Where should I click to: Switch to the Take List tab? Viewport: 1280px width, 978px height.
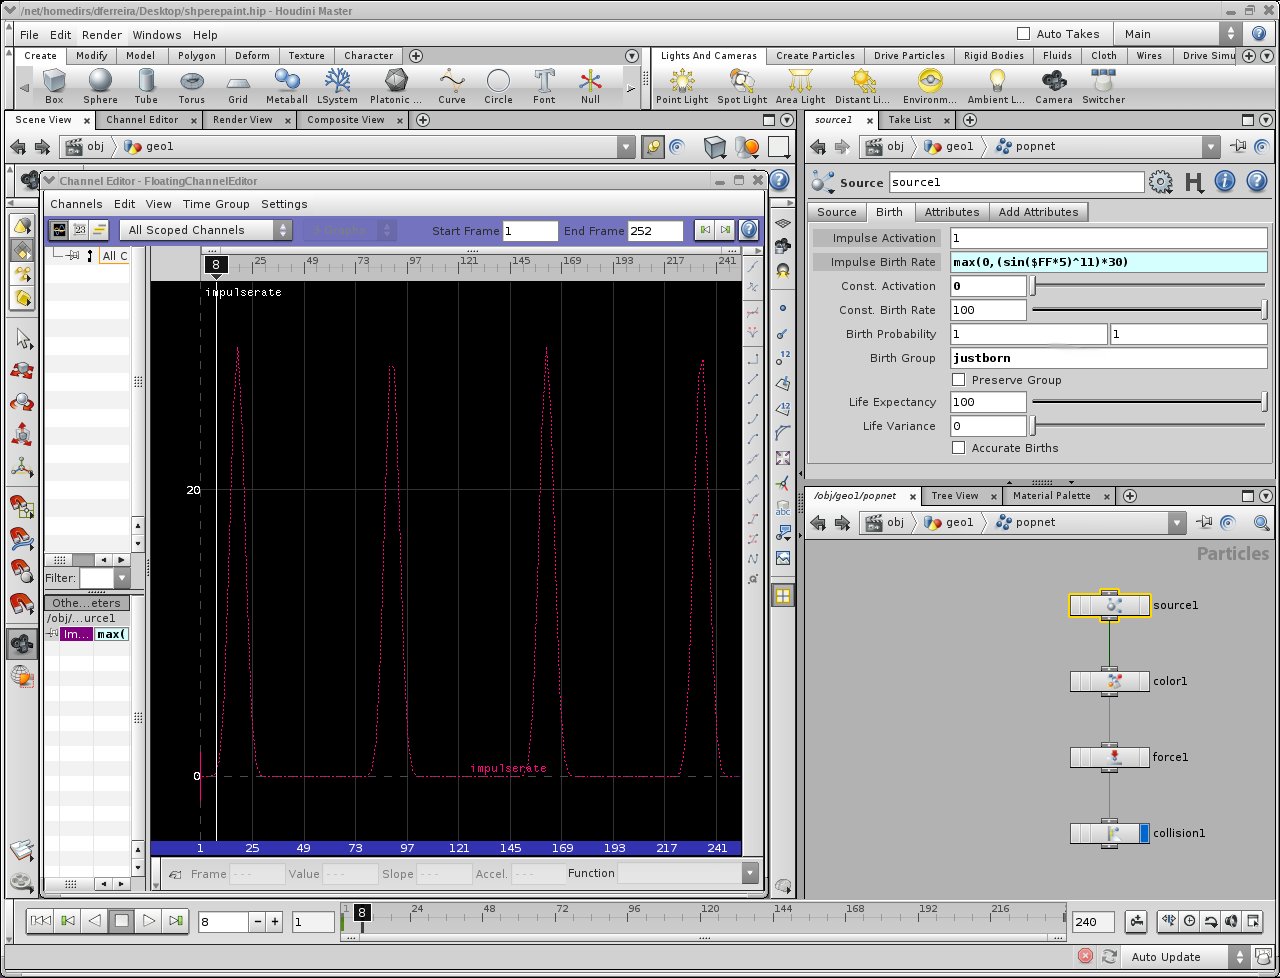coord(909,120)
